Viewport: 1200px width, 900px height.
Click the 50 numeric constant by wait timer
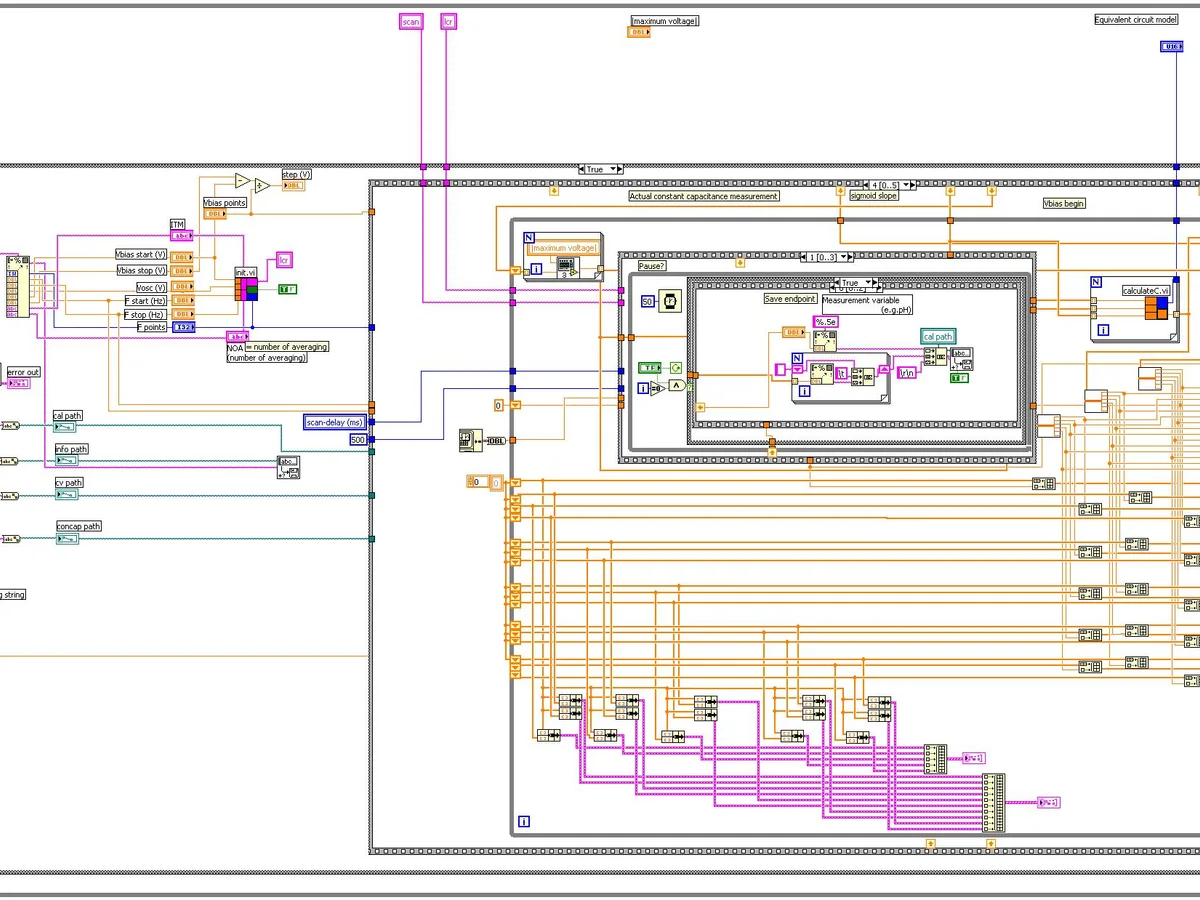tap(647, 301)
